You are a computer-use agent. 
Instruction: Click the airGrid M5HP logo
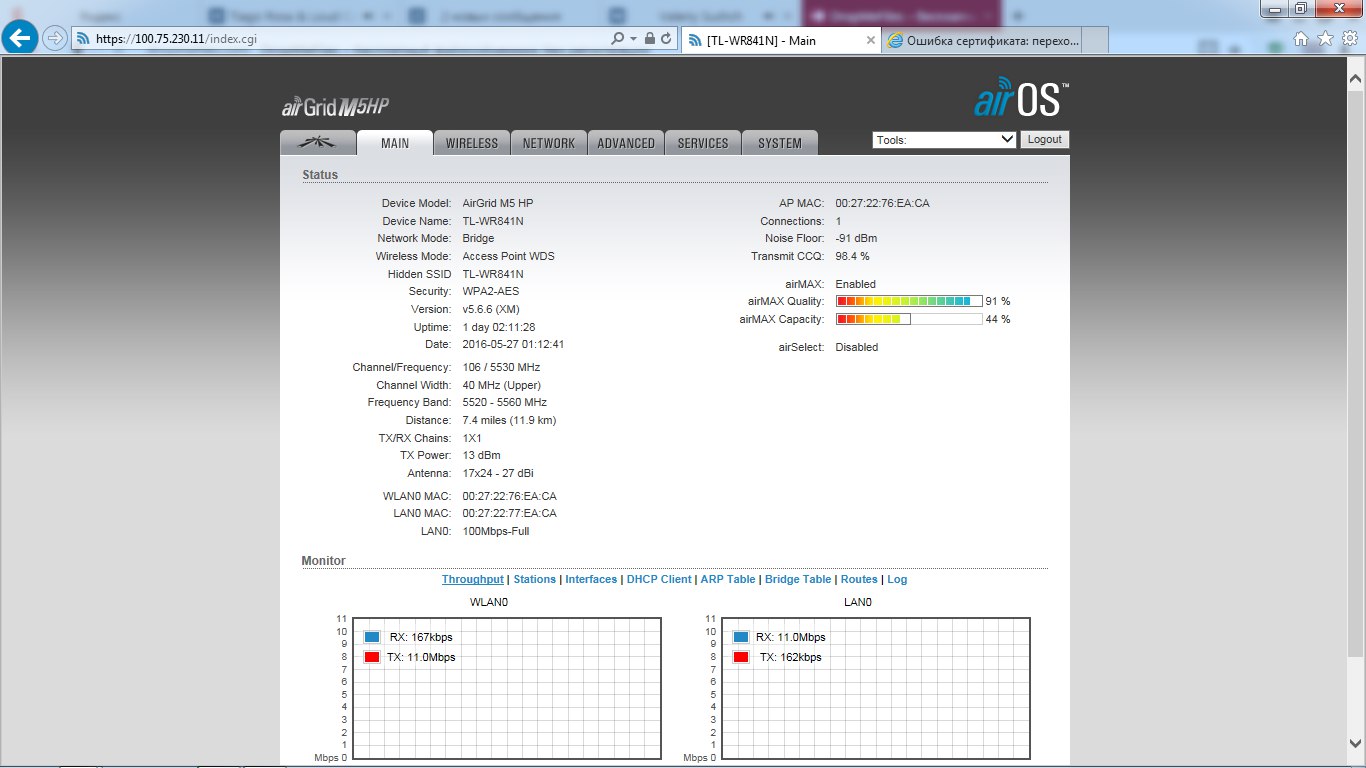coord(334,108)
